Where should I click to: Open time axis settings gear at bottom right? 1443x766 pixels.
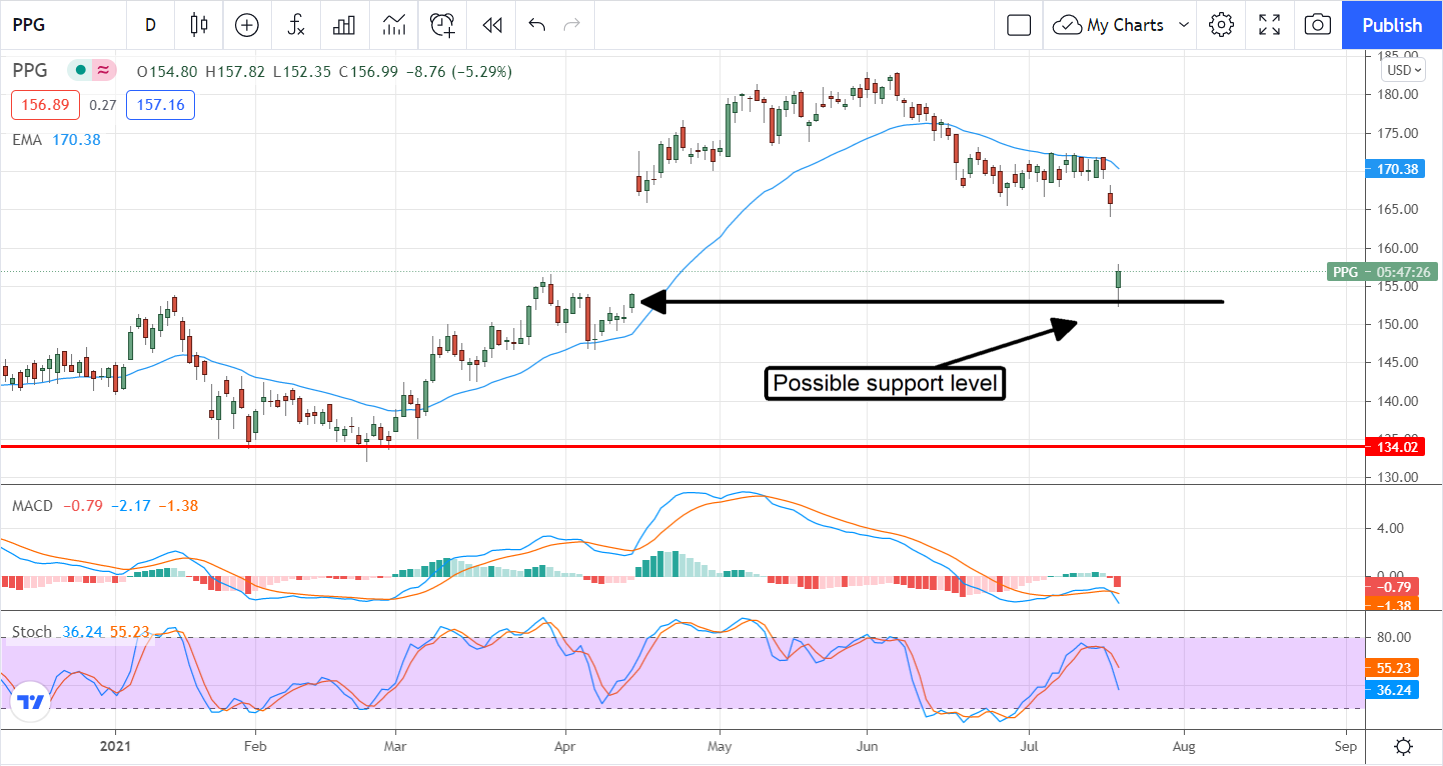click(x=1404, y=746)
